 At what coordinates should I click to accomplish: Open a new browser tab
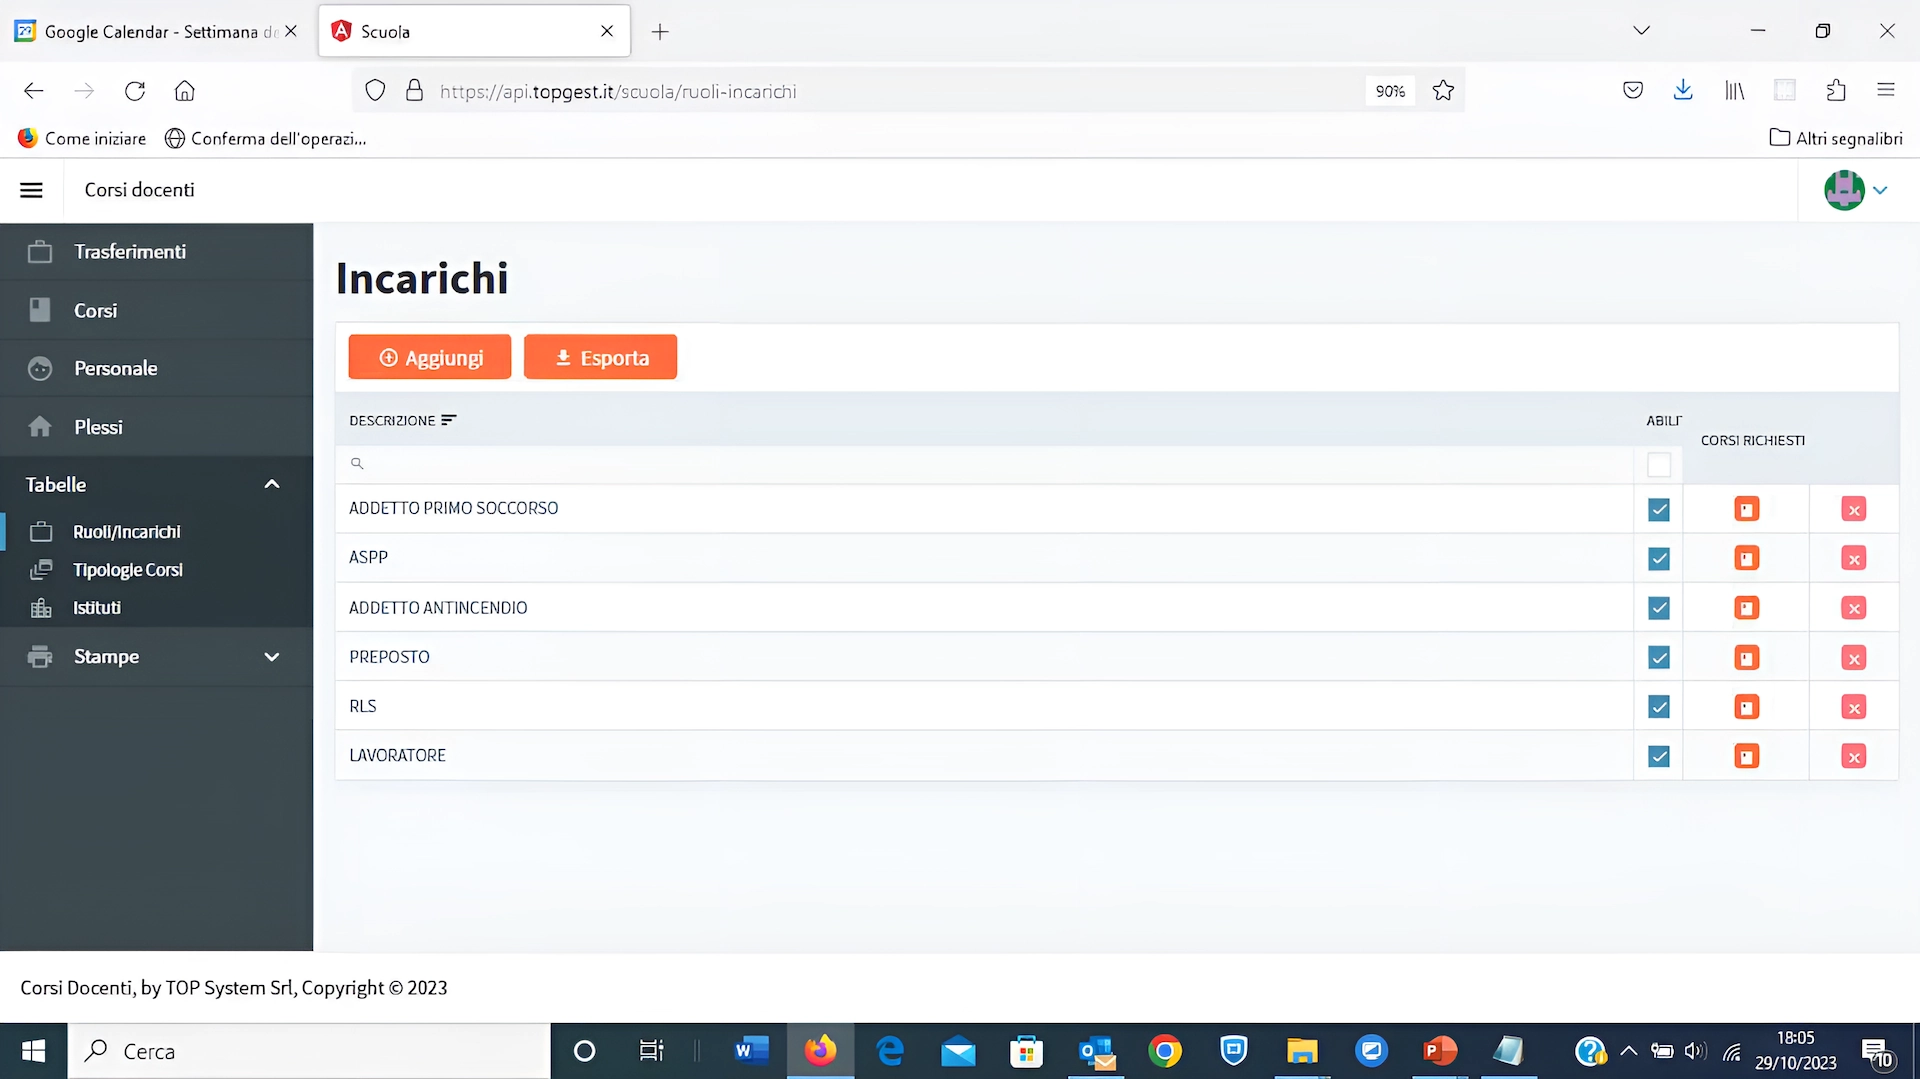[x=660, y=32]
